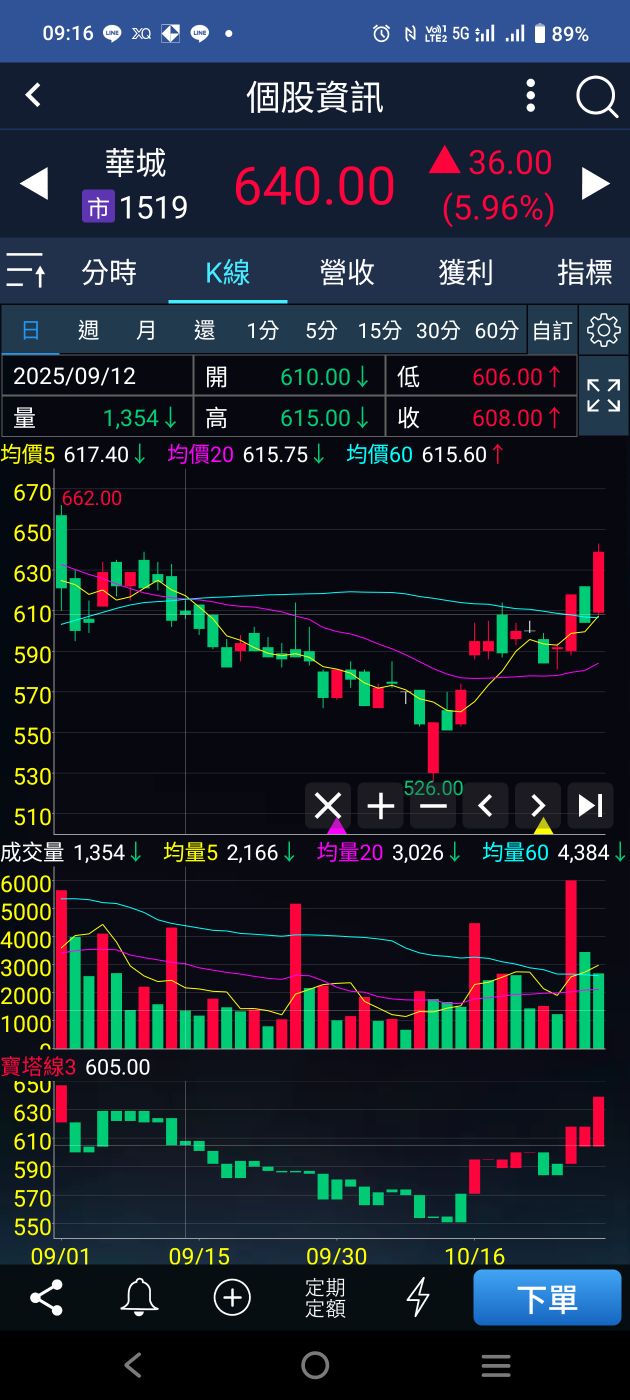Image resolution: width=630 pixels, height=1400 pixels.
Task: Tap the 36.00 price change value
Action: pos(510,162)
